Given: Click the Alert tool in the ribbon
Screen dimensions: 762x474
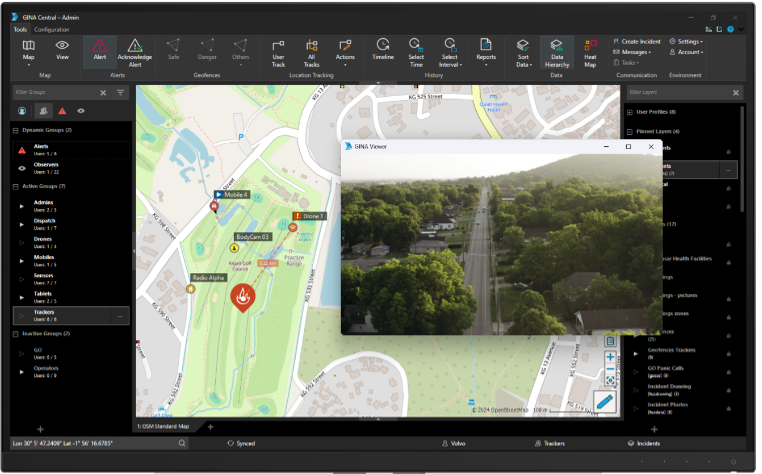Looking at the screenshot, I should pos(101,50).
